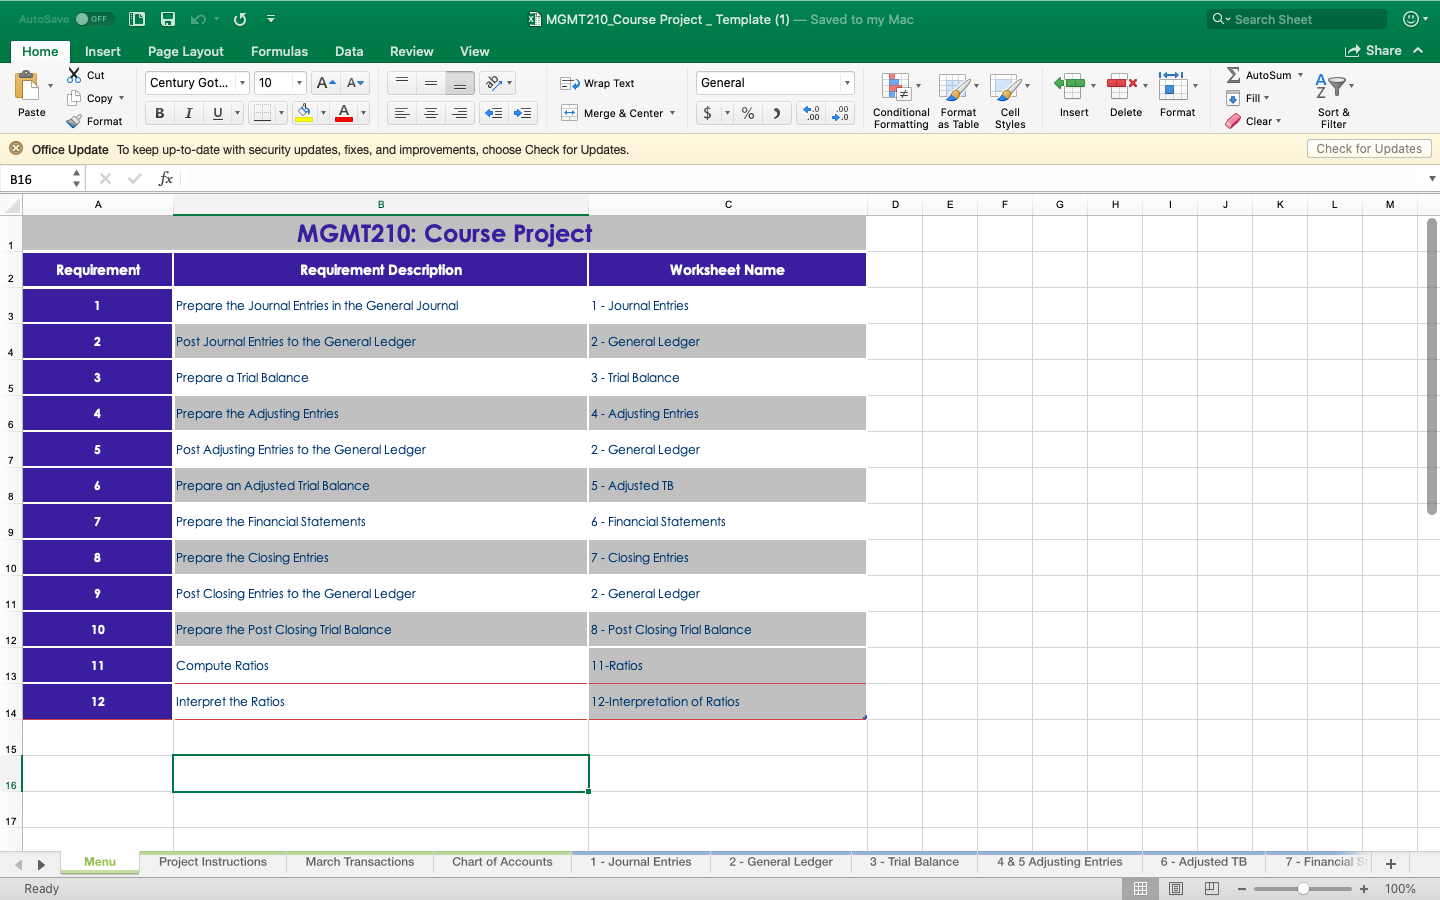Align text to the right
The width and height of the screenshot is (1440, 900).
click(460, 113)
